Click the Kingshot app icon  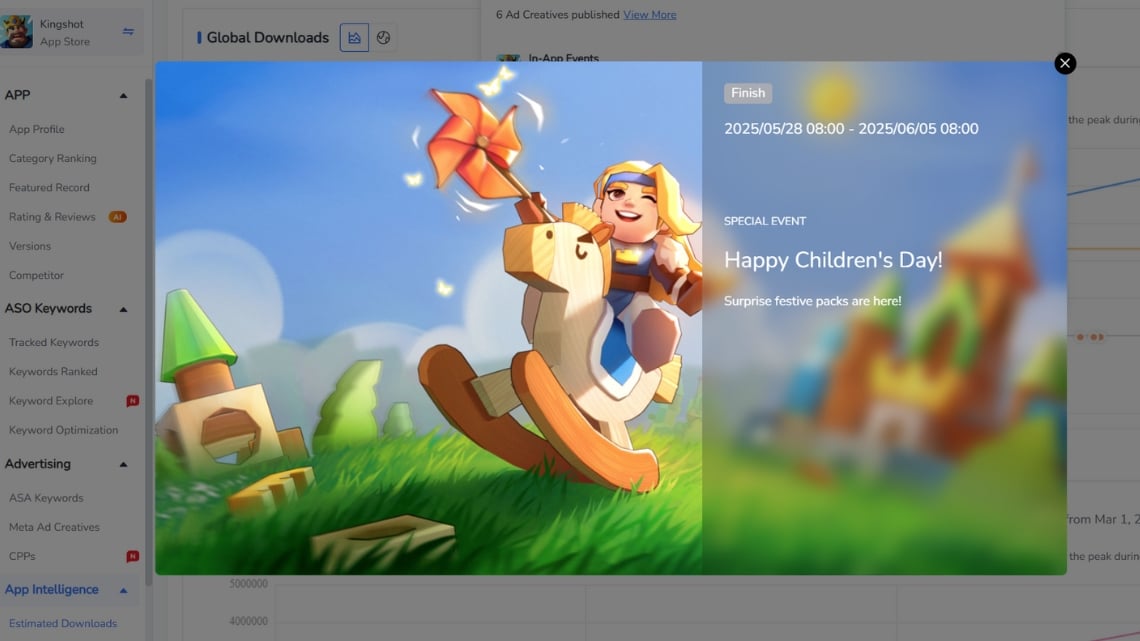pyautogui.click(x=17, y=32)
